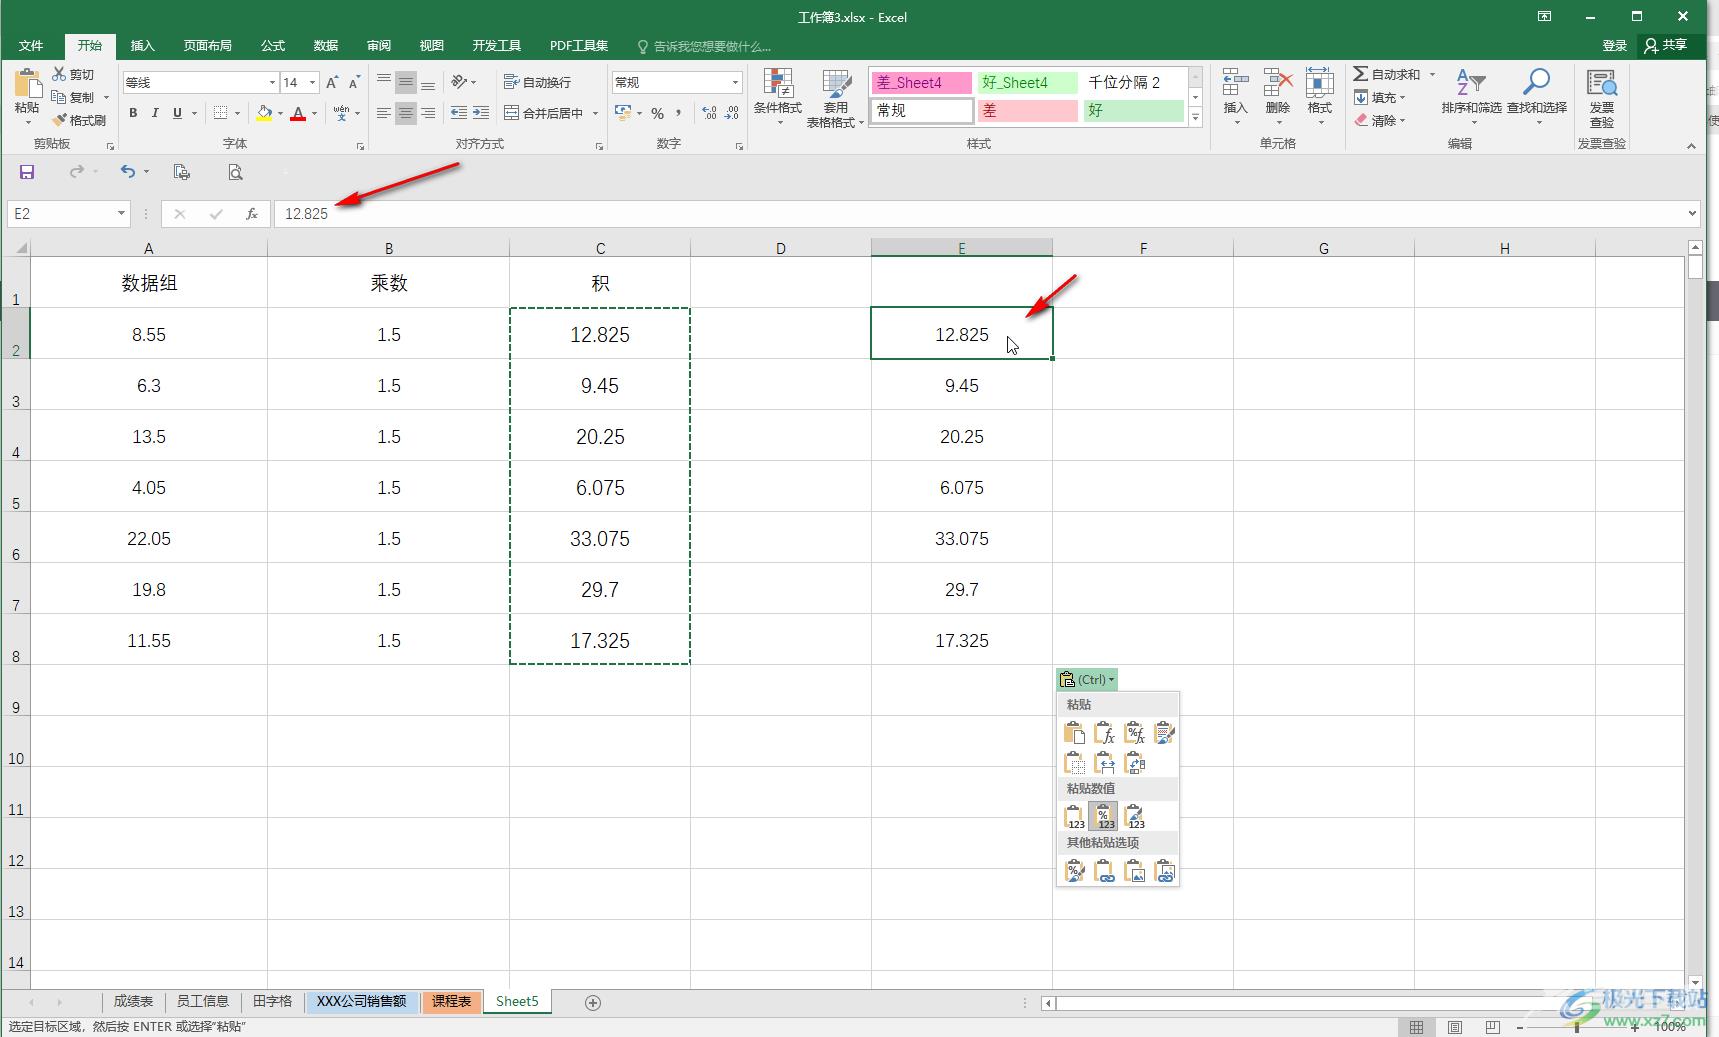Screen dimensions: 1719x1037
Task: Toggle Middle vertical alignment
Action: click(405, 83)
